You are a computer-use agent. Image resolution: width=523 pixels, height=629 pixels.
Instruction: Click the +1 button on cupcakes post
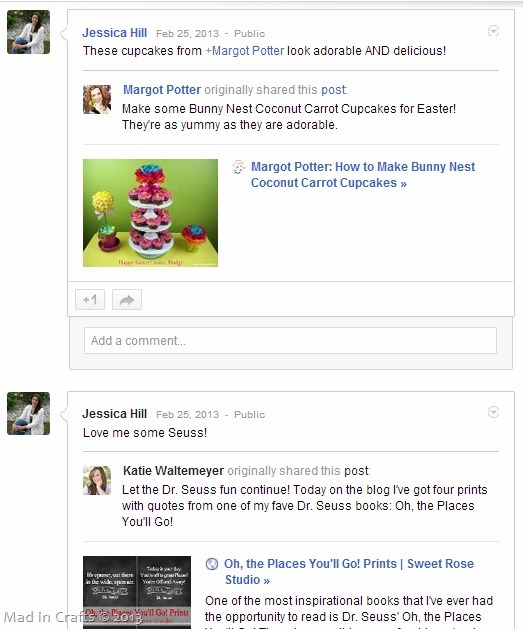90,300
